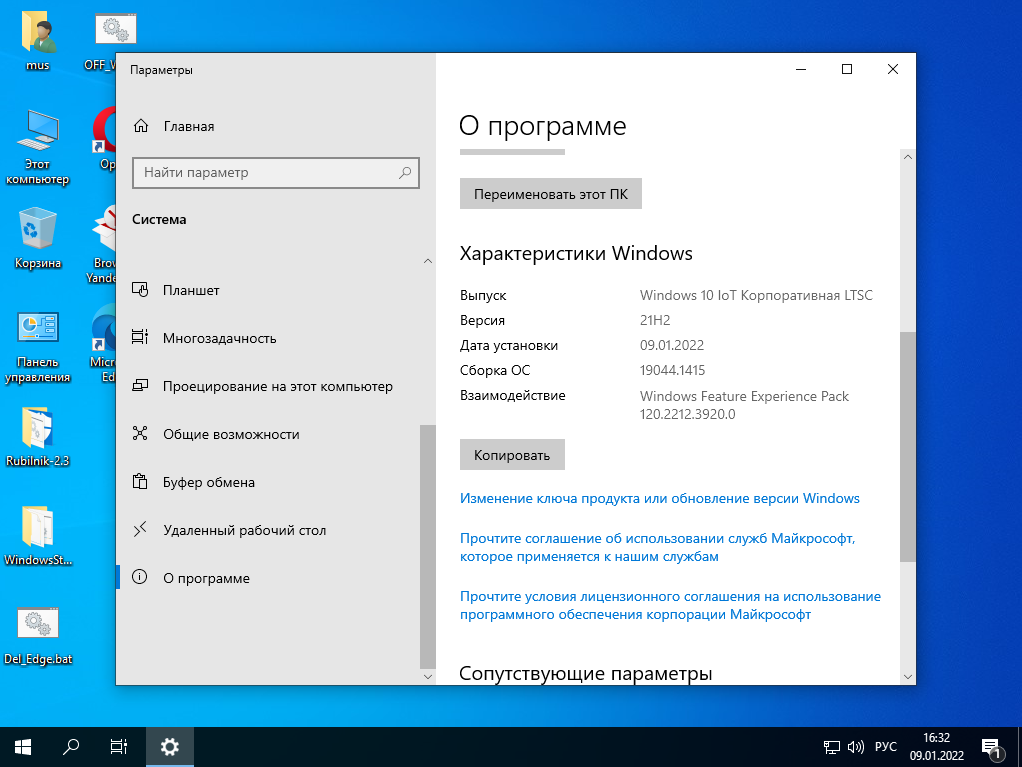Click the search magnifier in Найти параметр
Image resolution: width=1022 pixels, height=767 pixels.
pos(405,172)
